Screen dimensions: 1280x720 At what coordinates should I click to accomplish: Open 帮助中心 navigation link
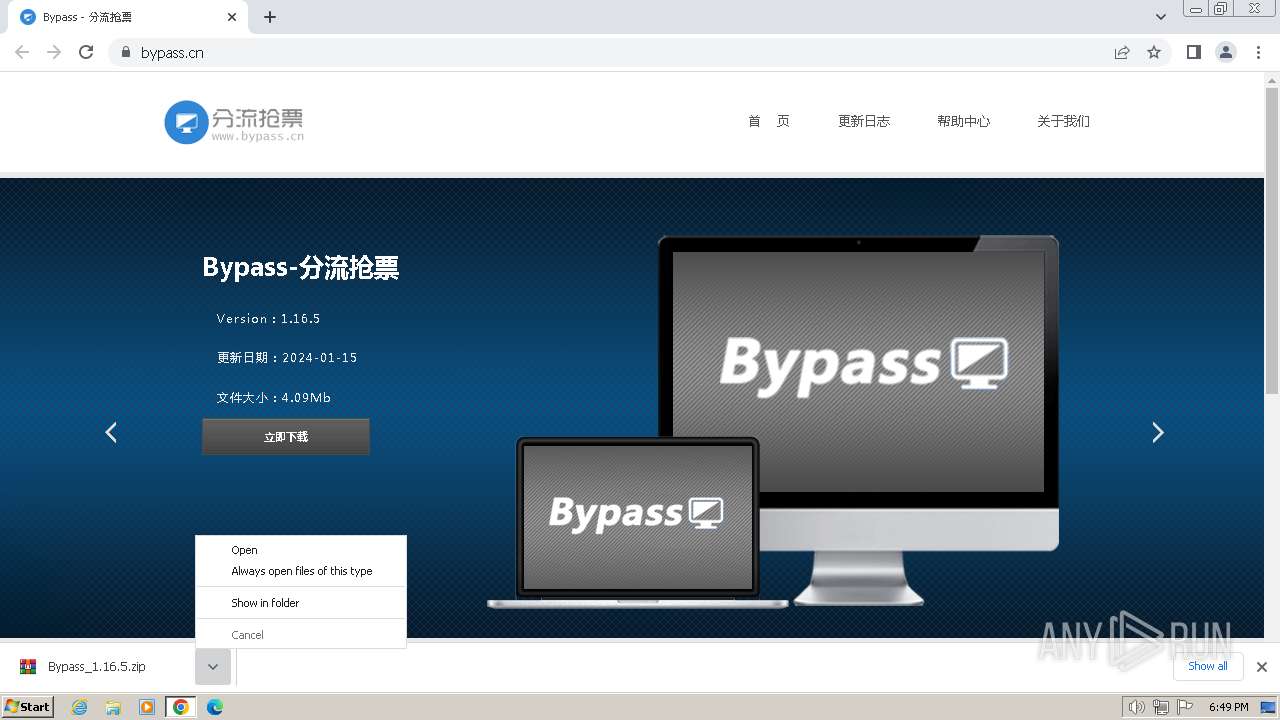(x=963, y=121)
